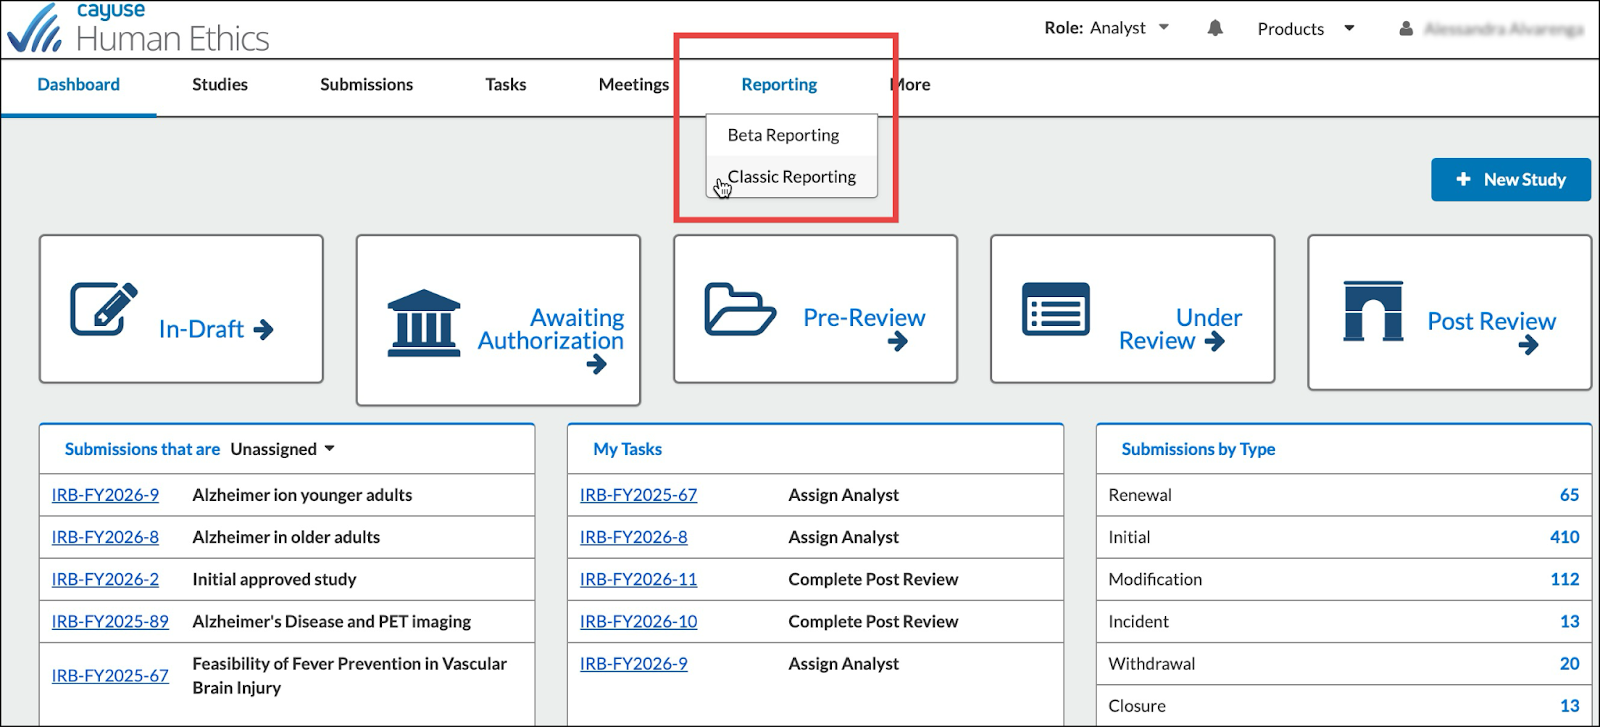Click the My Tasks panel heading
The image size is (1600, 727).
[x=627, y=449]
